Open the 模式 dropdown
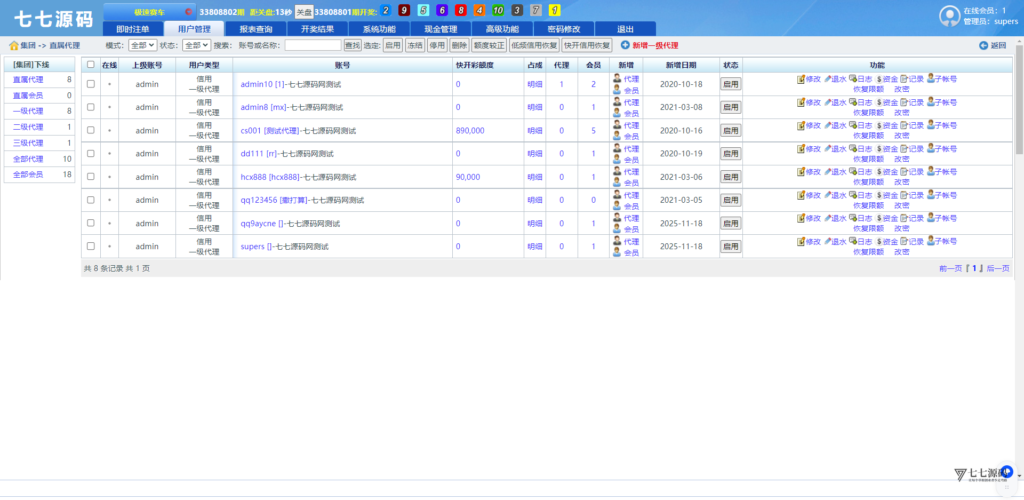The width and height of the screenshot is (1024, 500). (142, 45)
